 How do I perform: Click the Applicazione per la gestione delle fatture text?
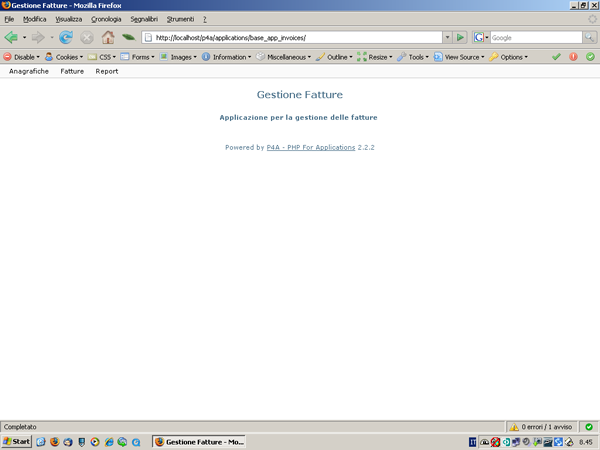point(298,117)
